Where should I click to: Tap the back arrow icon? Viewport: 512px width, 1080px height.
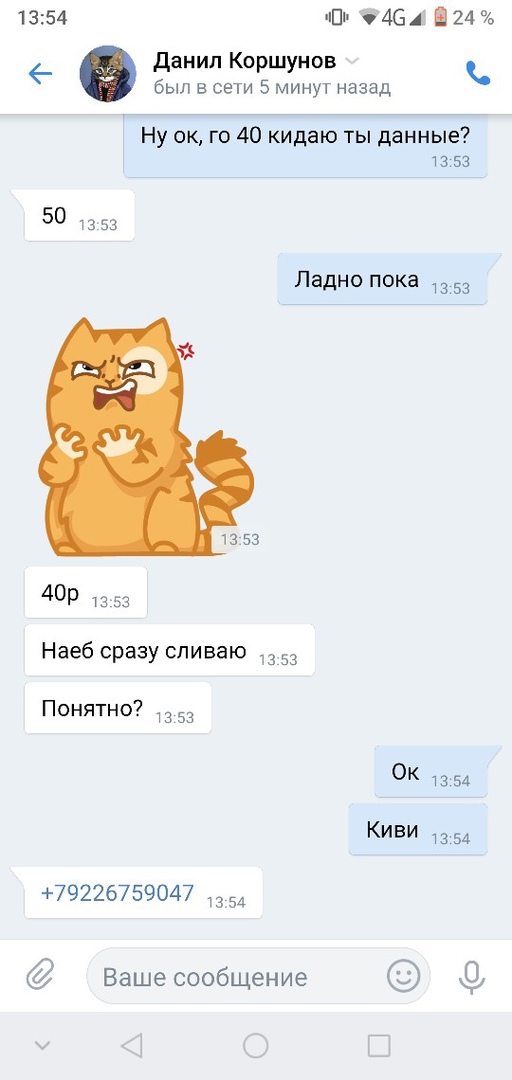point(40,74)
